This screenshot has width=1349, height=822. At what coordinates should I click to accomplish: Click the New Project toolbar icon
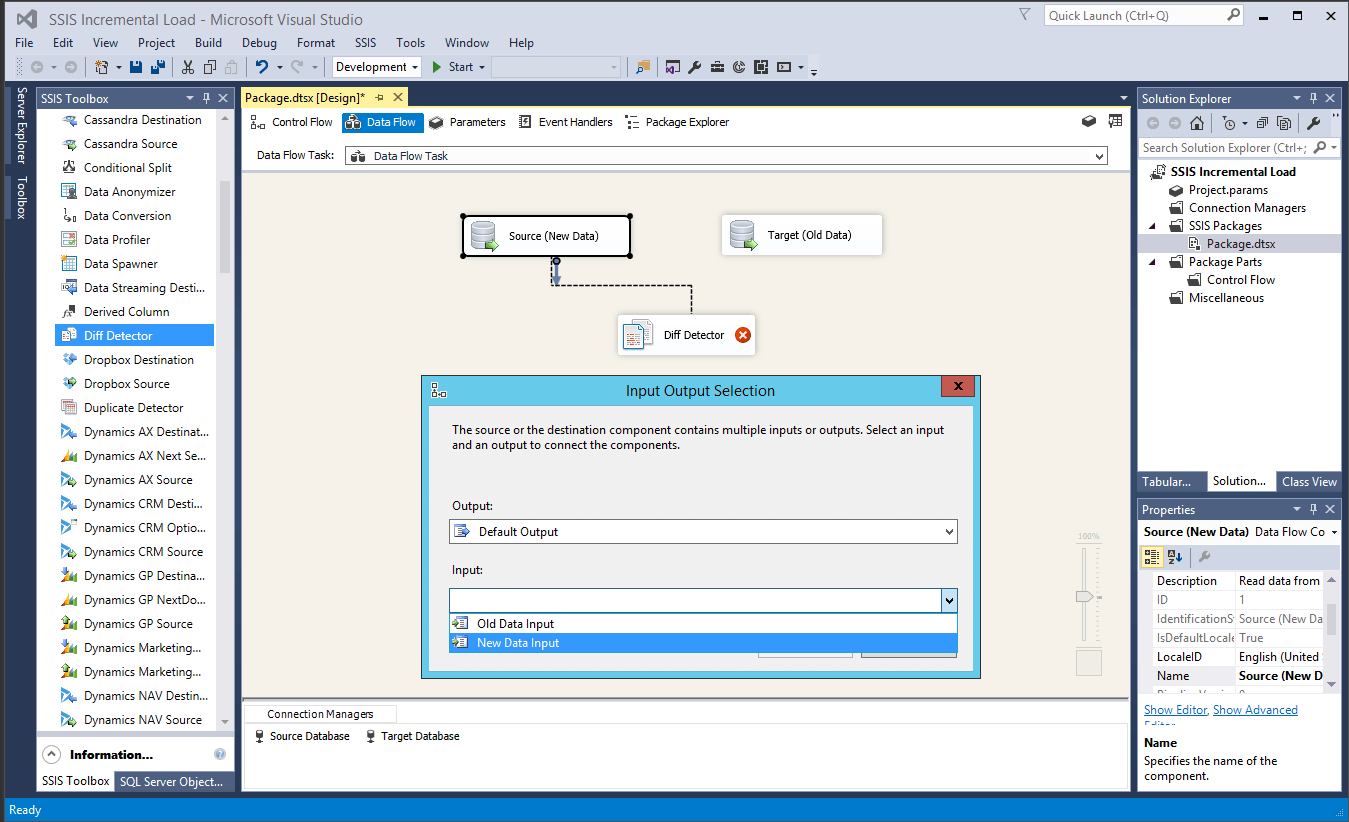tap(101, 67)
